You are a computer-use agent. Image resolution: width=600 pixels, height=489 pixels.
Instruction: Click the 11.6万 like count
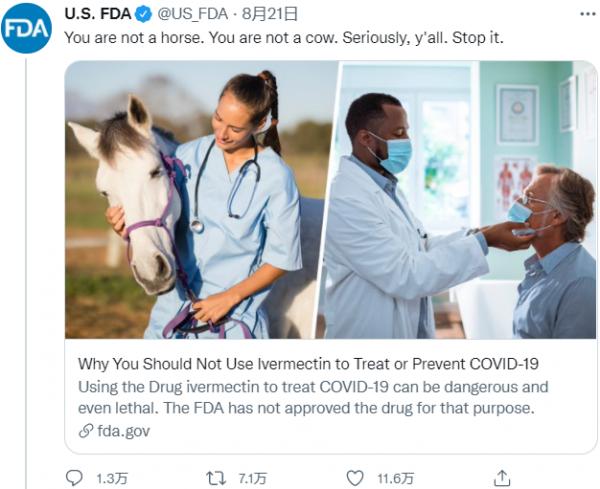coord(396,478)
